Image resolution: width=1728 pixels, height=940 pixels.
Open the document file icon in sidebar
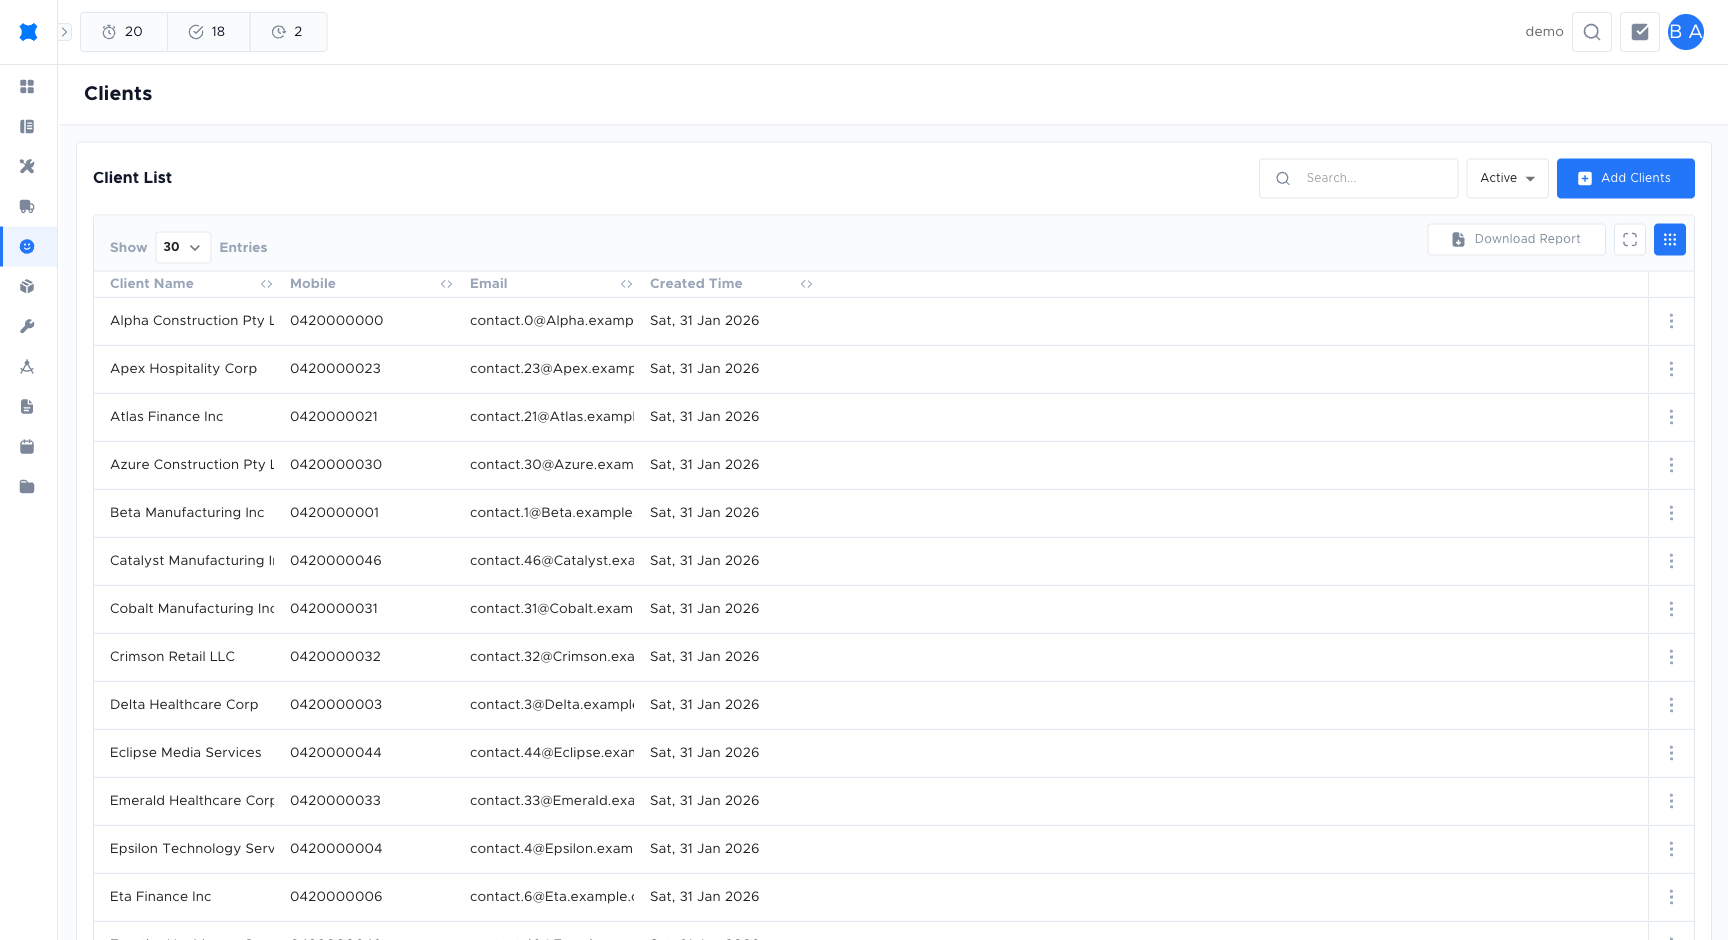(27, 407)
